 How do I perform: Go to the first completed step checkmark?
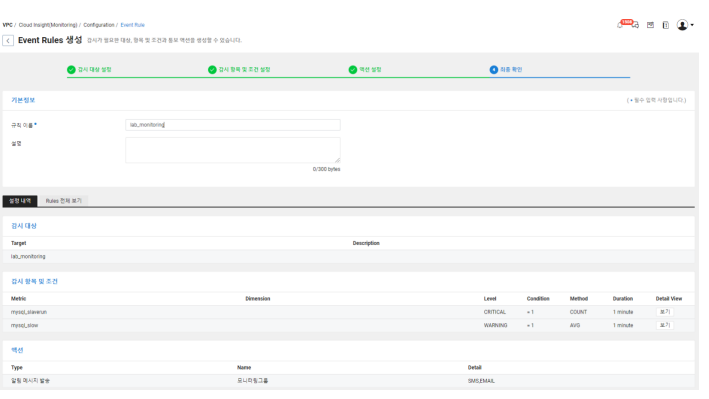[x=71, y=70]
